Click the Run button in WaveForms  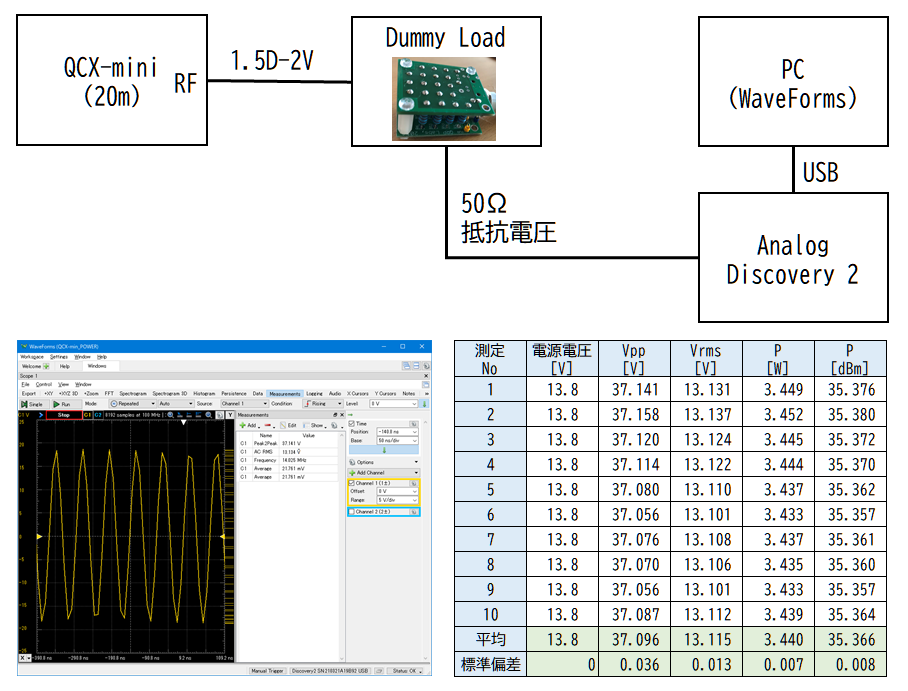click(x=66, y=404)
